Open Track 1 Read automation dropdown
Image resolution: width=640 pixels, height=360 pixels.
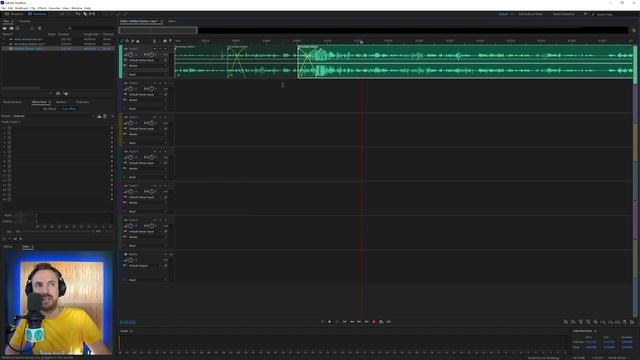coord(148,74)
